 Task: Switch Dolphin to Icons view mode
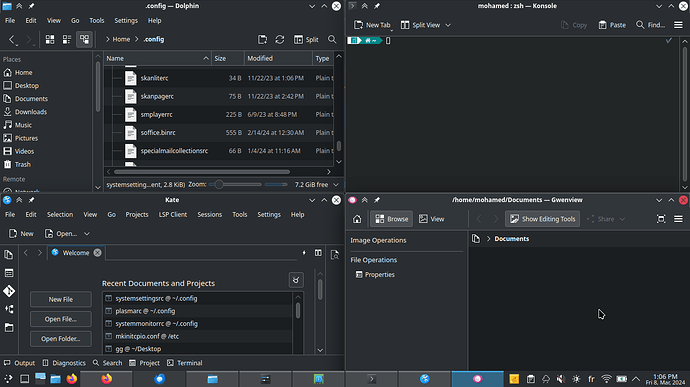50,40
